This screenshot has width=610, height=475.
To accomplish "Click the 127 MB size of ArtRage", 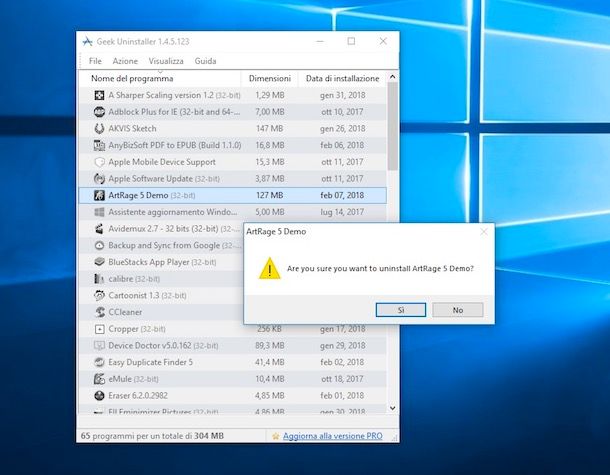I will 270,195.
